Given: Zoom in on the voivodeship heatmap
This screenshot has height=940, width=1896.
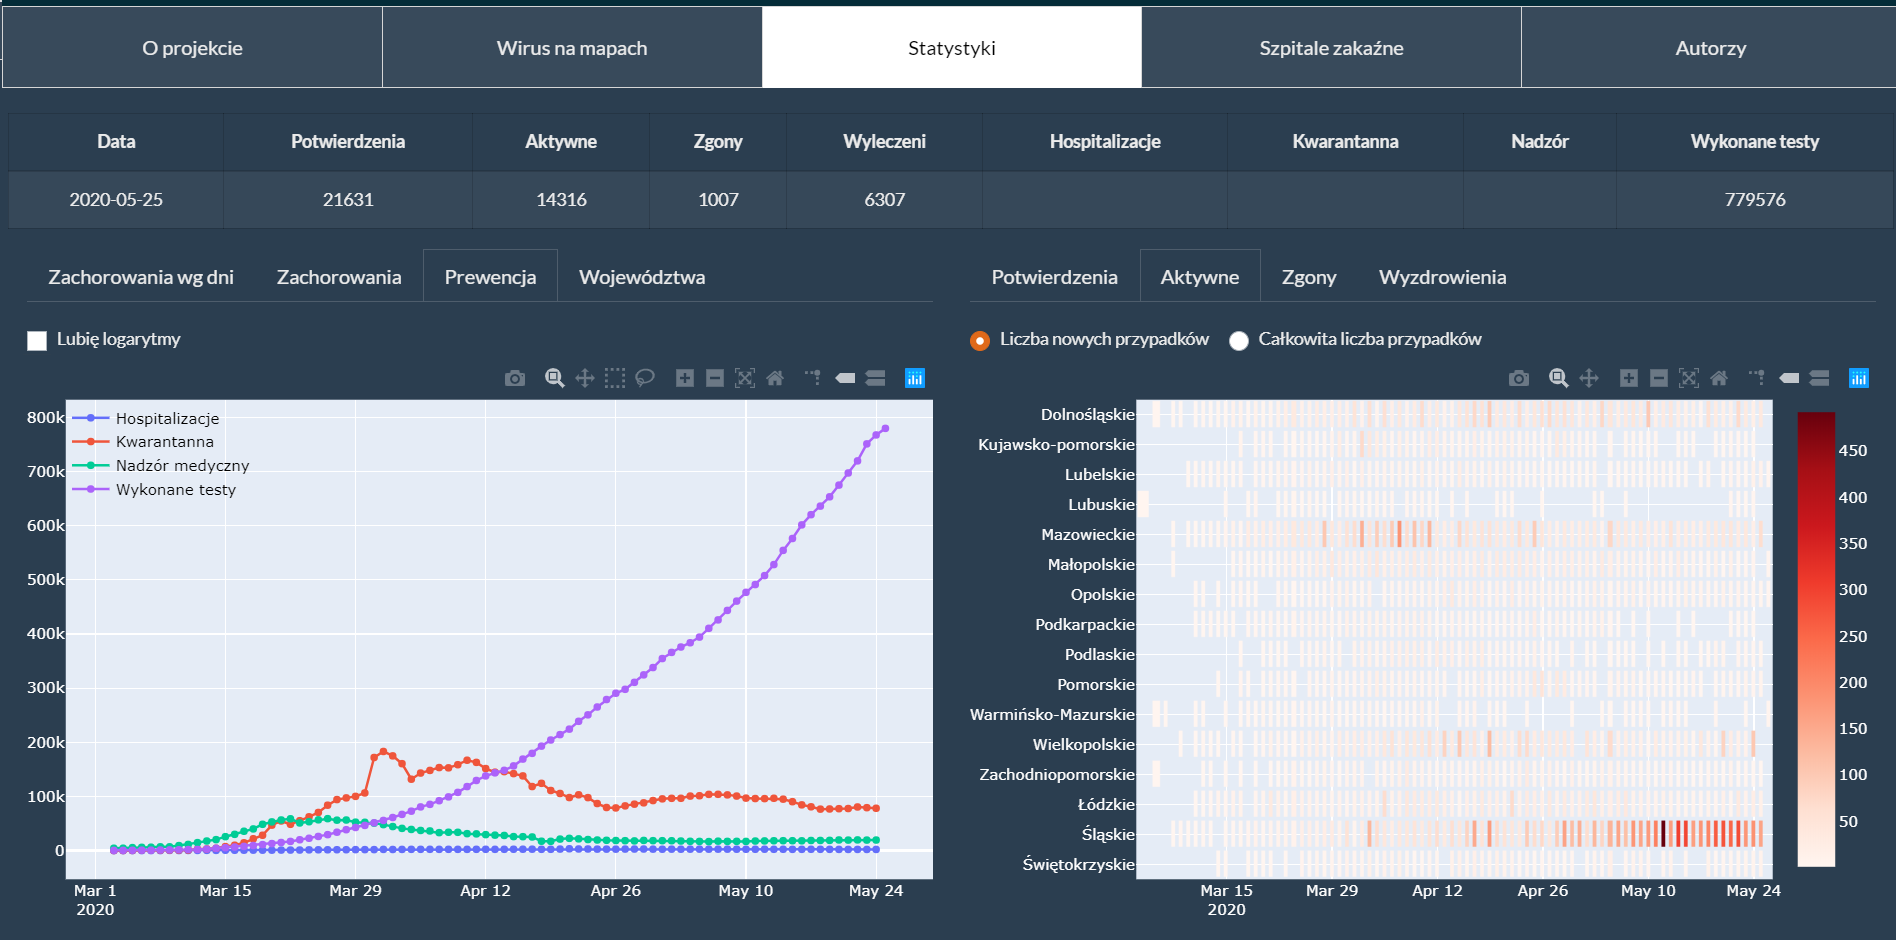Looking at the screenshot, I should [1629, 378].
